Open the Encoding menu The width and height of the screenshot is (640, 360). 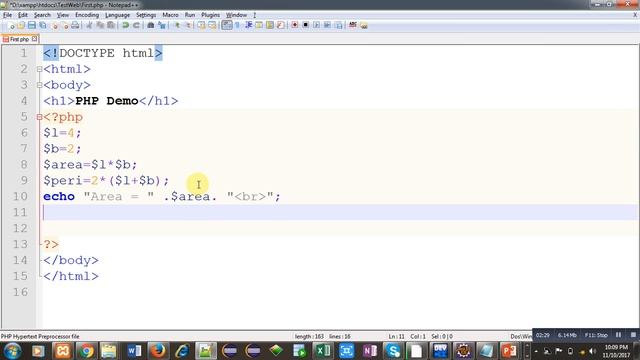pos(87,15)
